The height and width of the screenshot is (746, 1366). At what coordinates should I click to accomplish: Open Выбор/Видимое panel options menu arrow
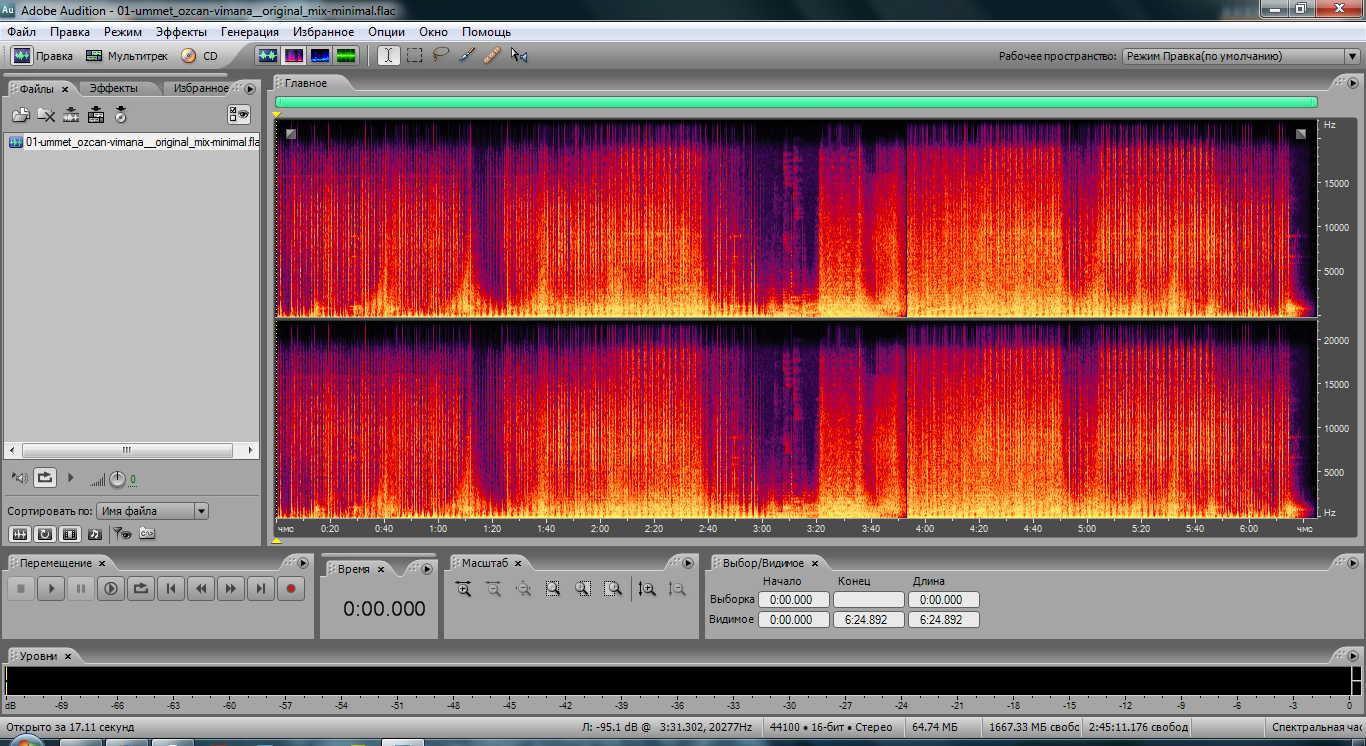(1352, 564)
